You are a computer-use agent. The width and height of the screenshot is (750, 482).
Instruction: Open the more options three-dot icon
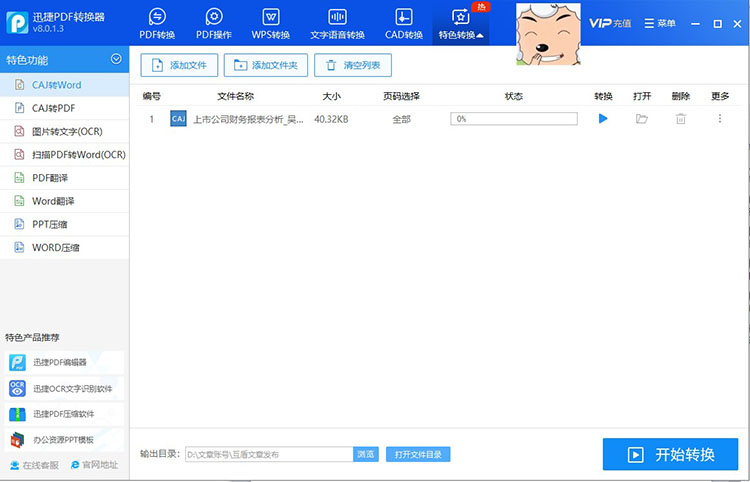[x=719, y=119]
